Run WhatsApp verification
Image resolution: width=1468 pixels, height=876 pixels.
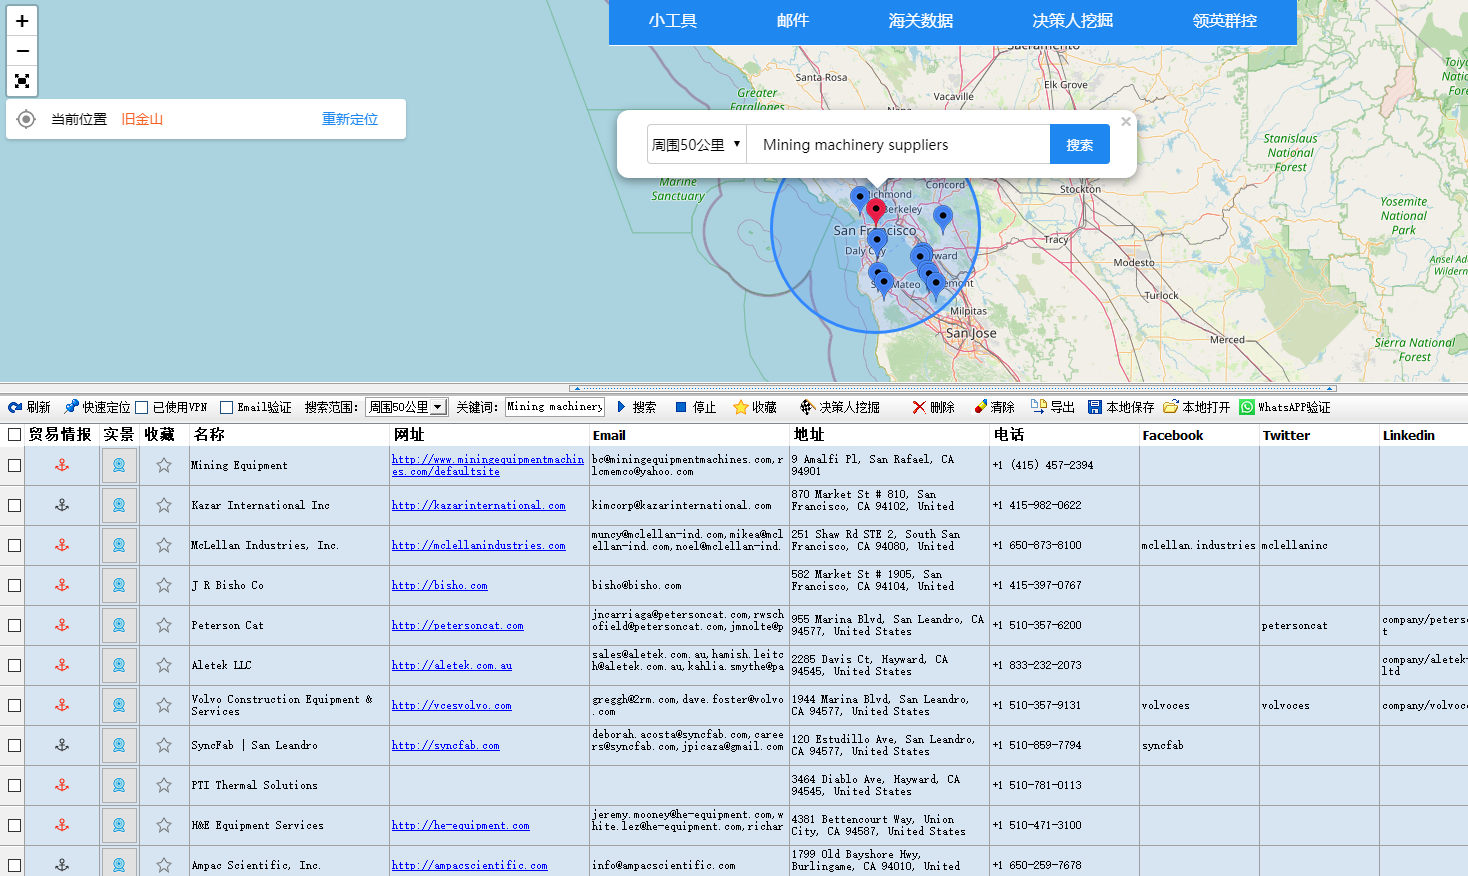pyautogui.click(x=1285, y=407)
